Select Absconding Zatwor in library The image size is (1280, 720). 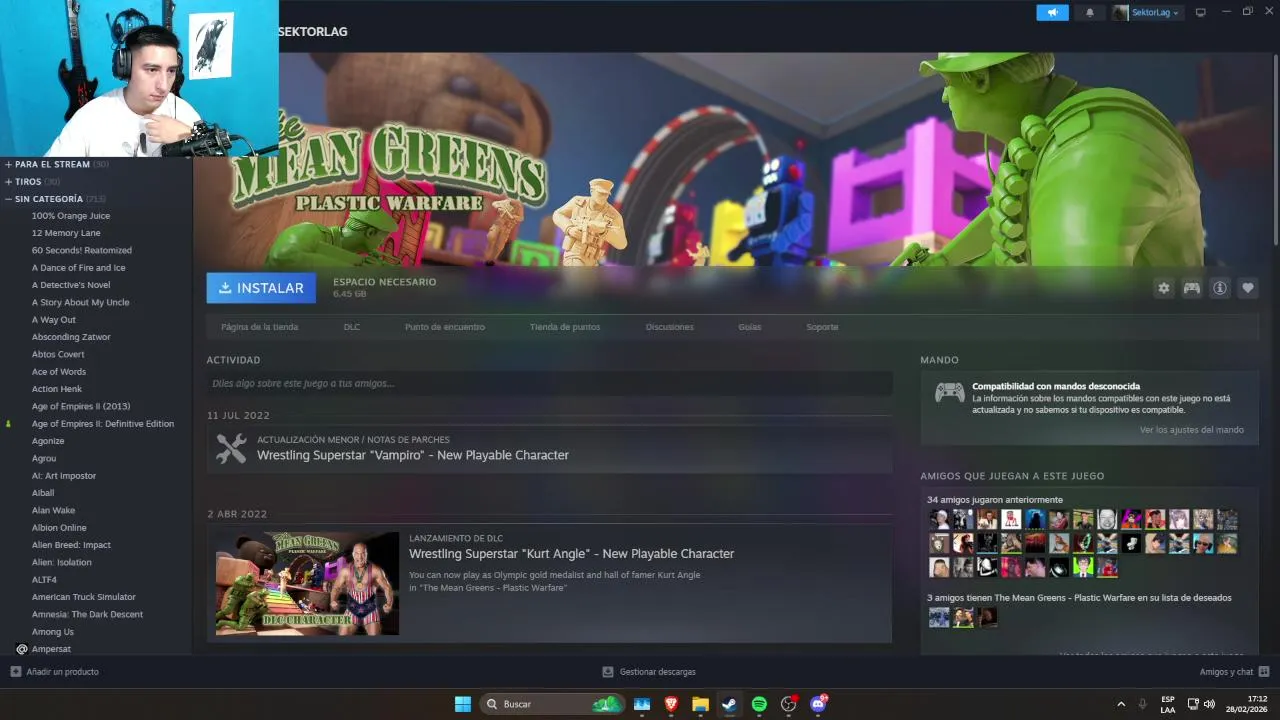click(71, 337)
